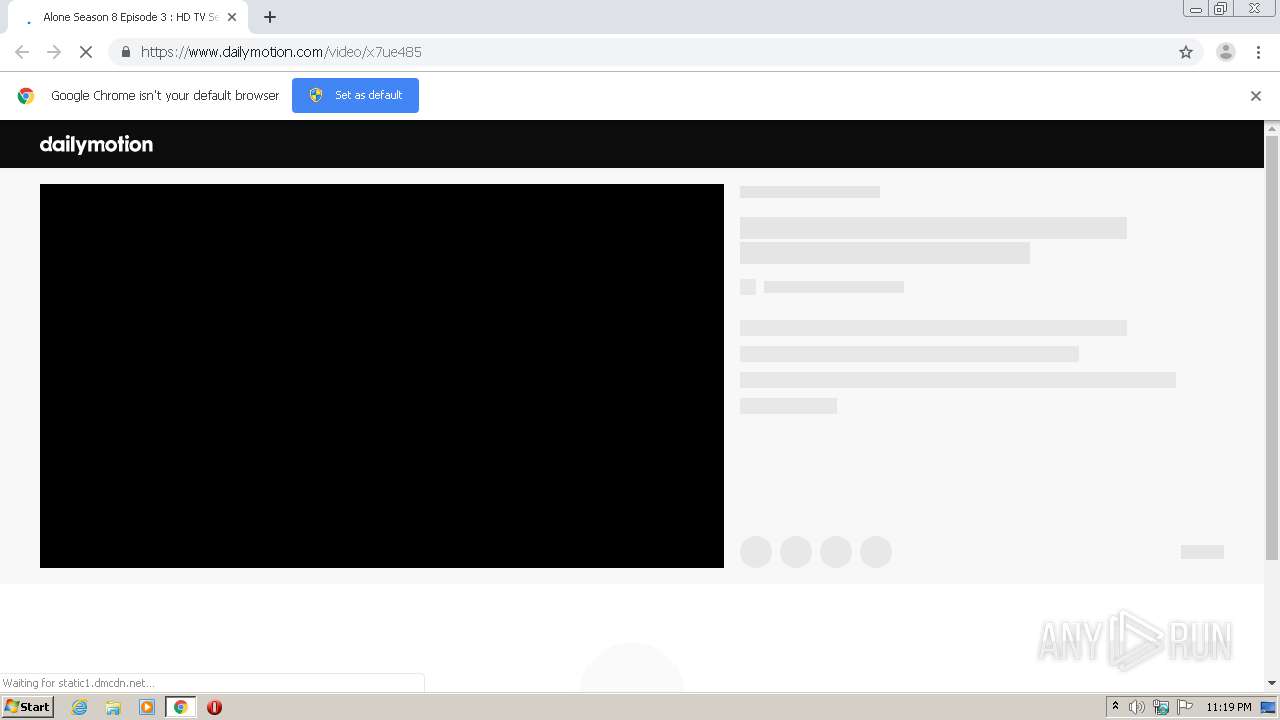This screenshot has height=720, width=1280.
Task: Open the Windows Start menu
Action: tap(28, 707)
